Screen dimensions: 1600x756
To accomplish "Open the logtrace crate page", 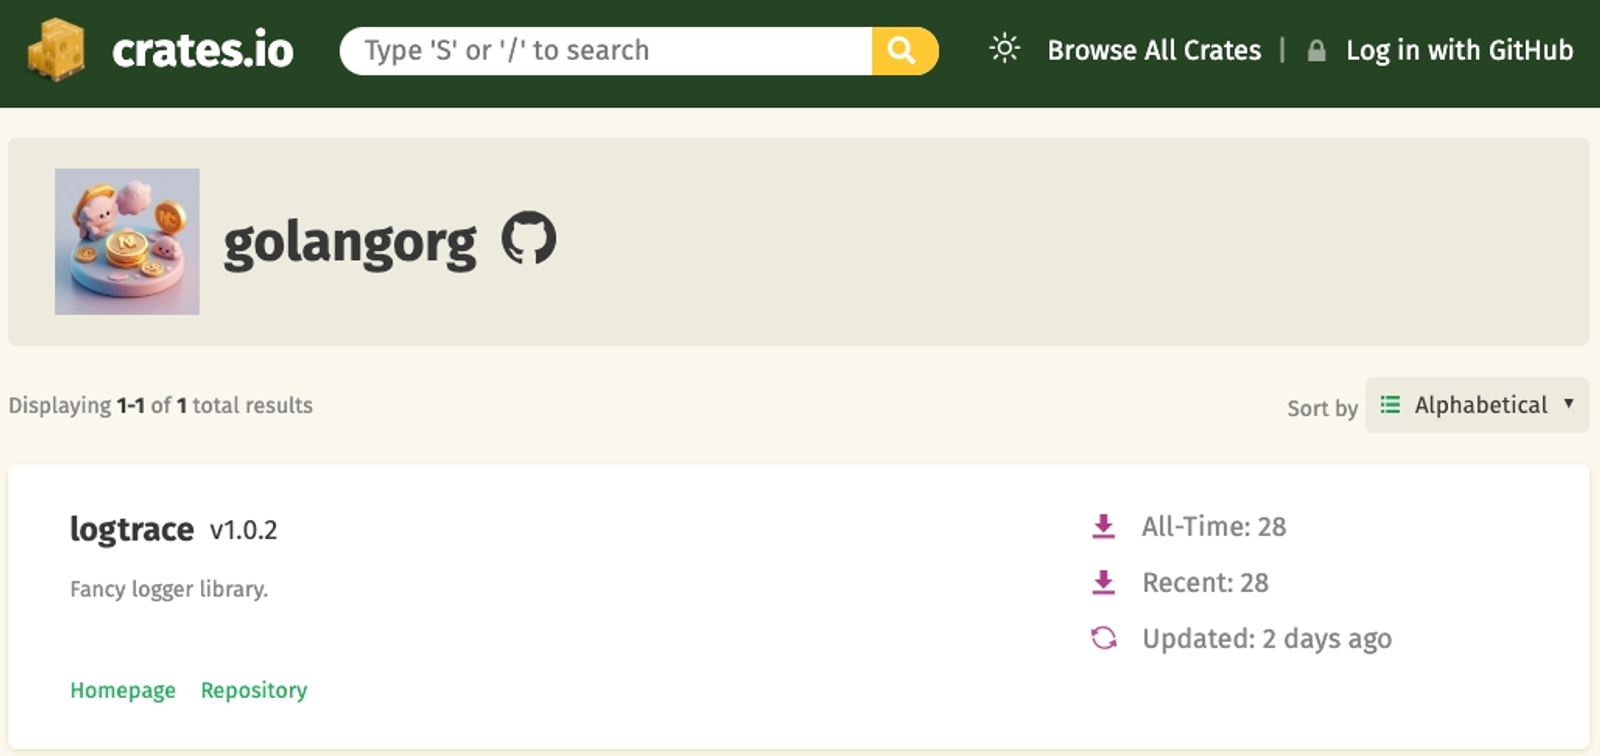I will coord(132,529).
